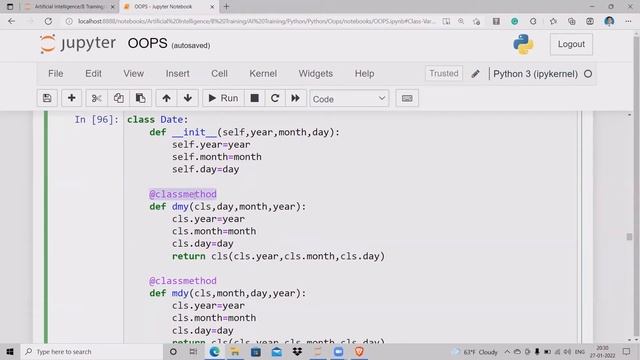640x360 pixels.
Task: Open the Dropbox taskbar icon
Action: coord(297,351)
